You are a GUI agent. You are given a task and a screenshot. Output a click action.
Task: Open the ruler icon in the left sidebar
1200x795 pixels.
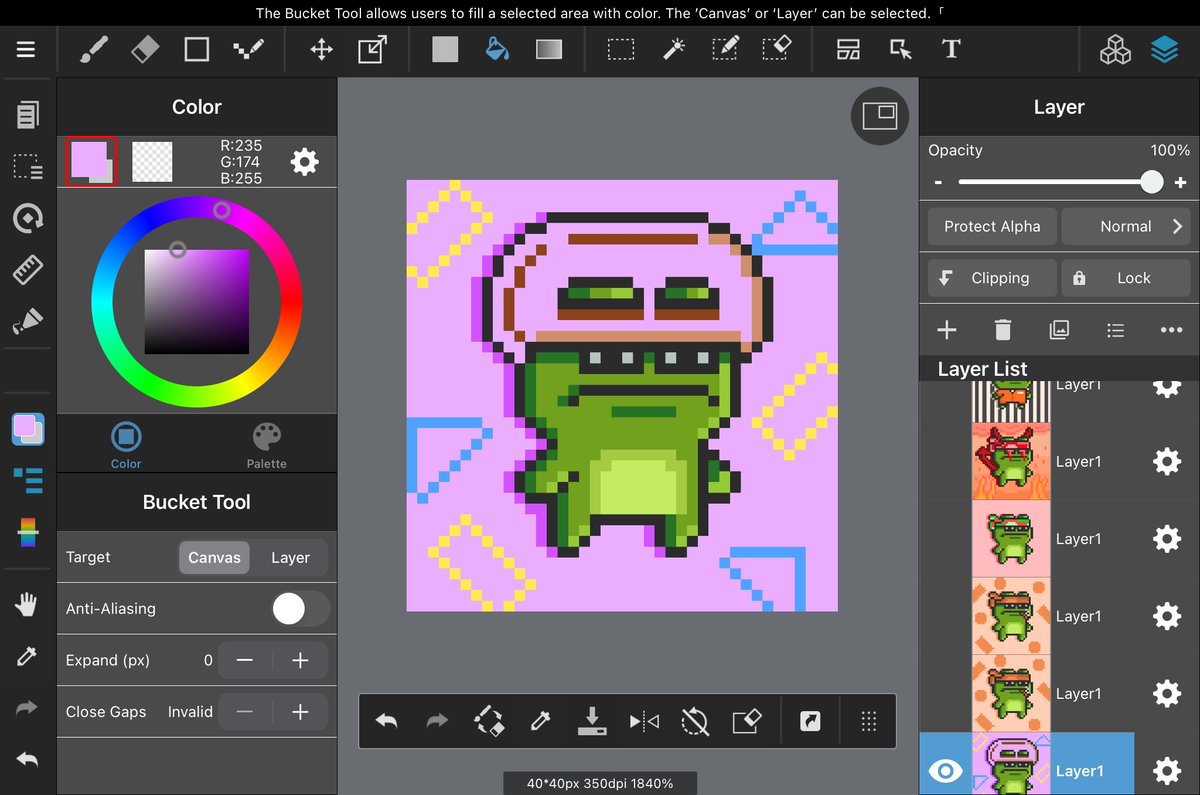(27, 270)
